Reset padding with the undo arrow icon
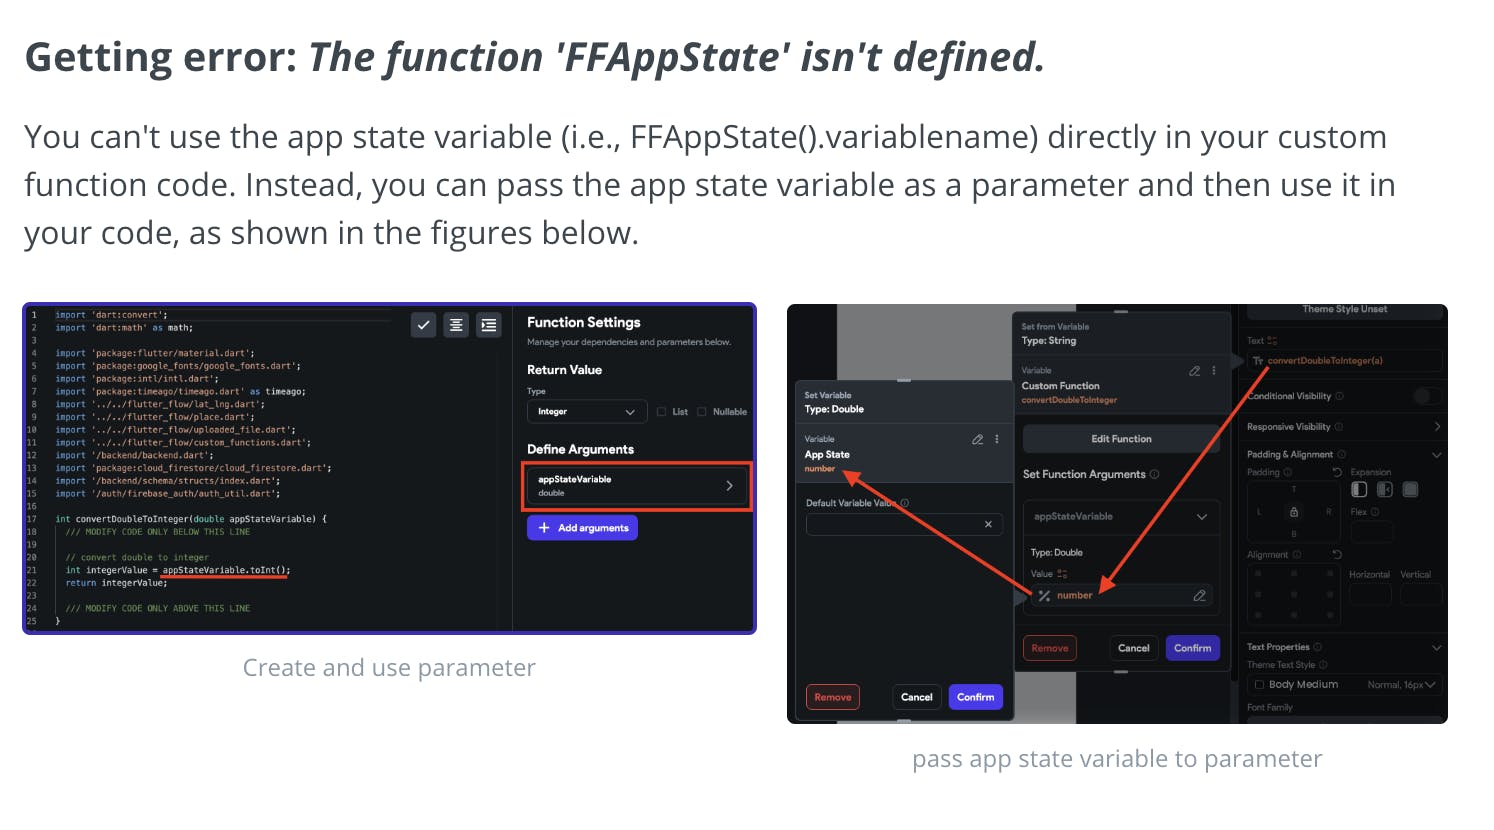 pyautogui.click(x=1337, y=472)
